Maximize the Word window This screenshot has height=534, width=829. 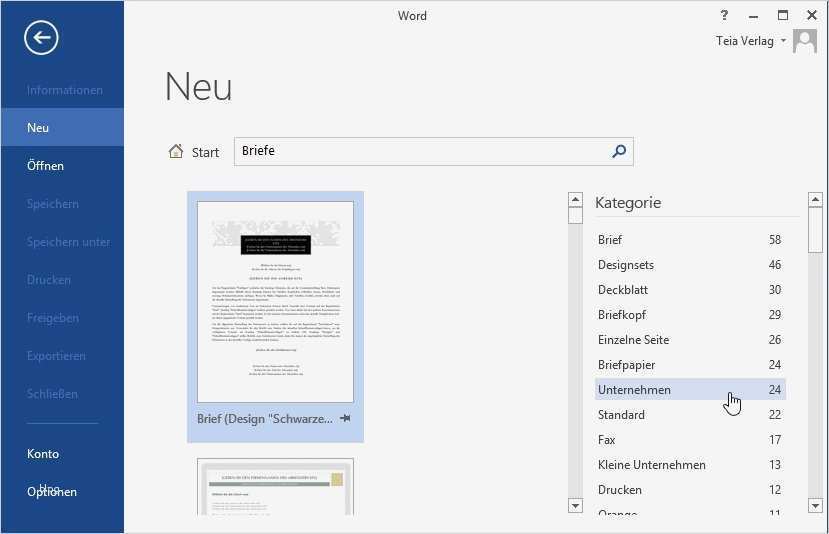(783, 15)
